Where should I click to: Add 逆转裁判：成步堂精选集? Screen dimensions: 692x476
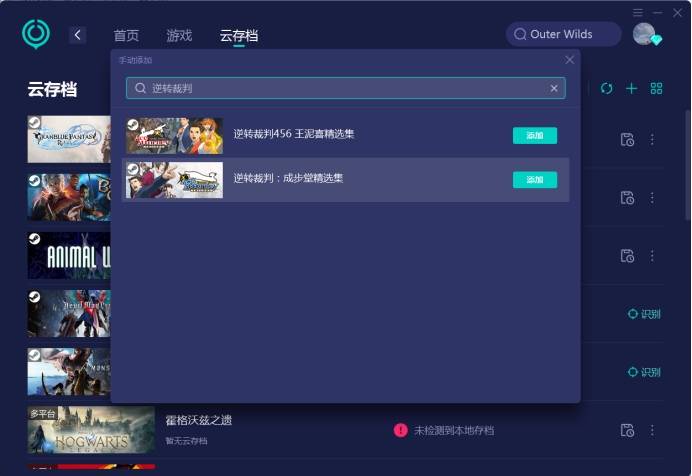coord(534,180)
